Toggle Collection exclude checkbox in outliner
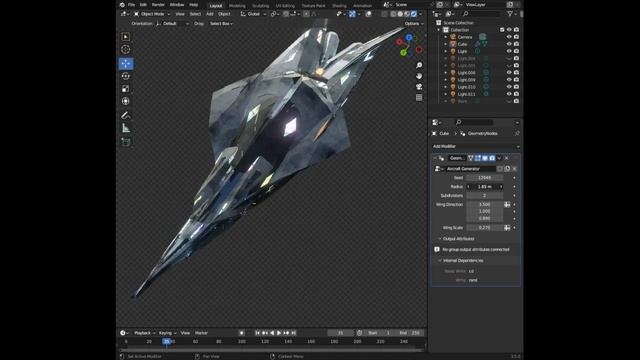This screenshot has height=360, width=640. click(x=502, y=30)
